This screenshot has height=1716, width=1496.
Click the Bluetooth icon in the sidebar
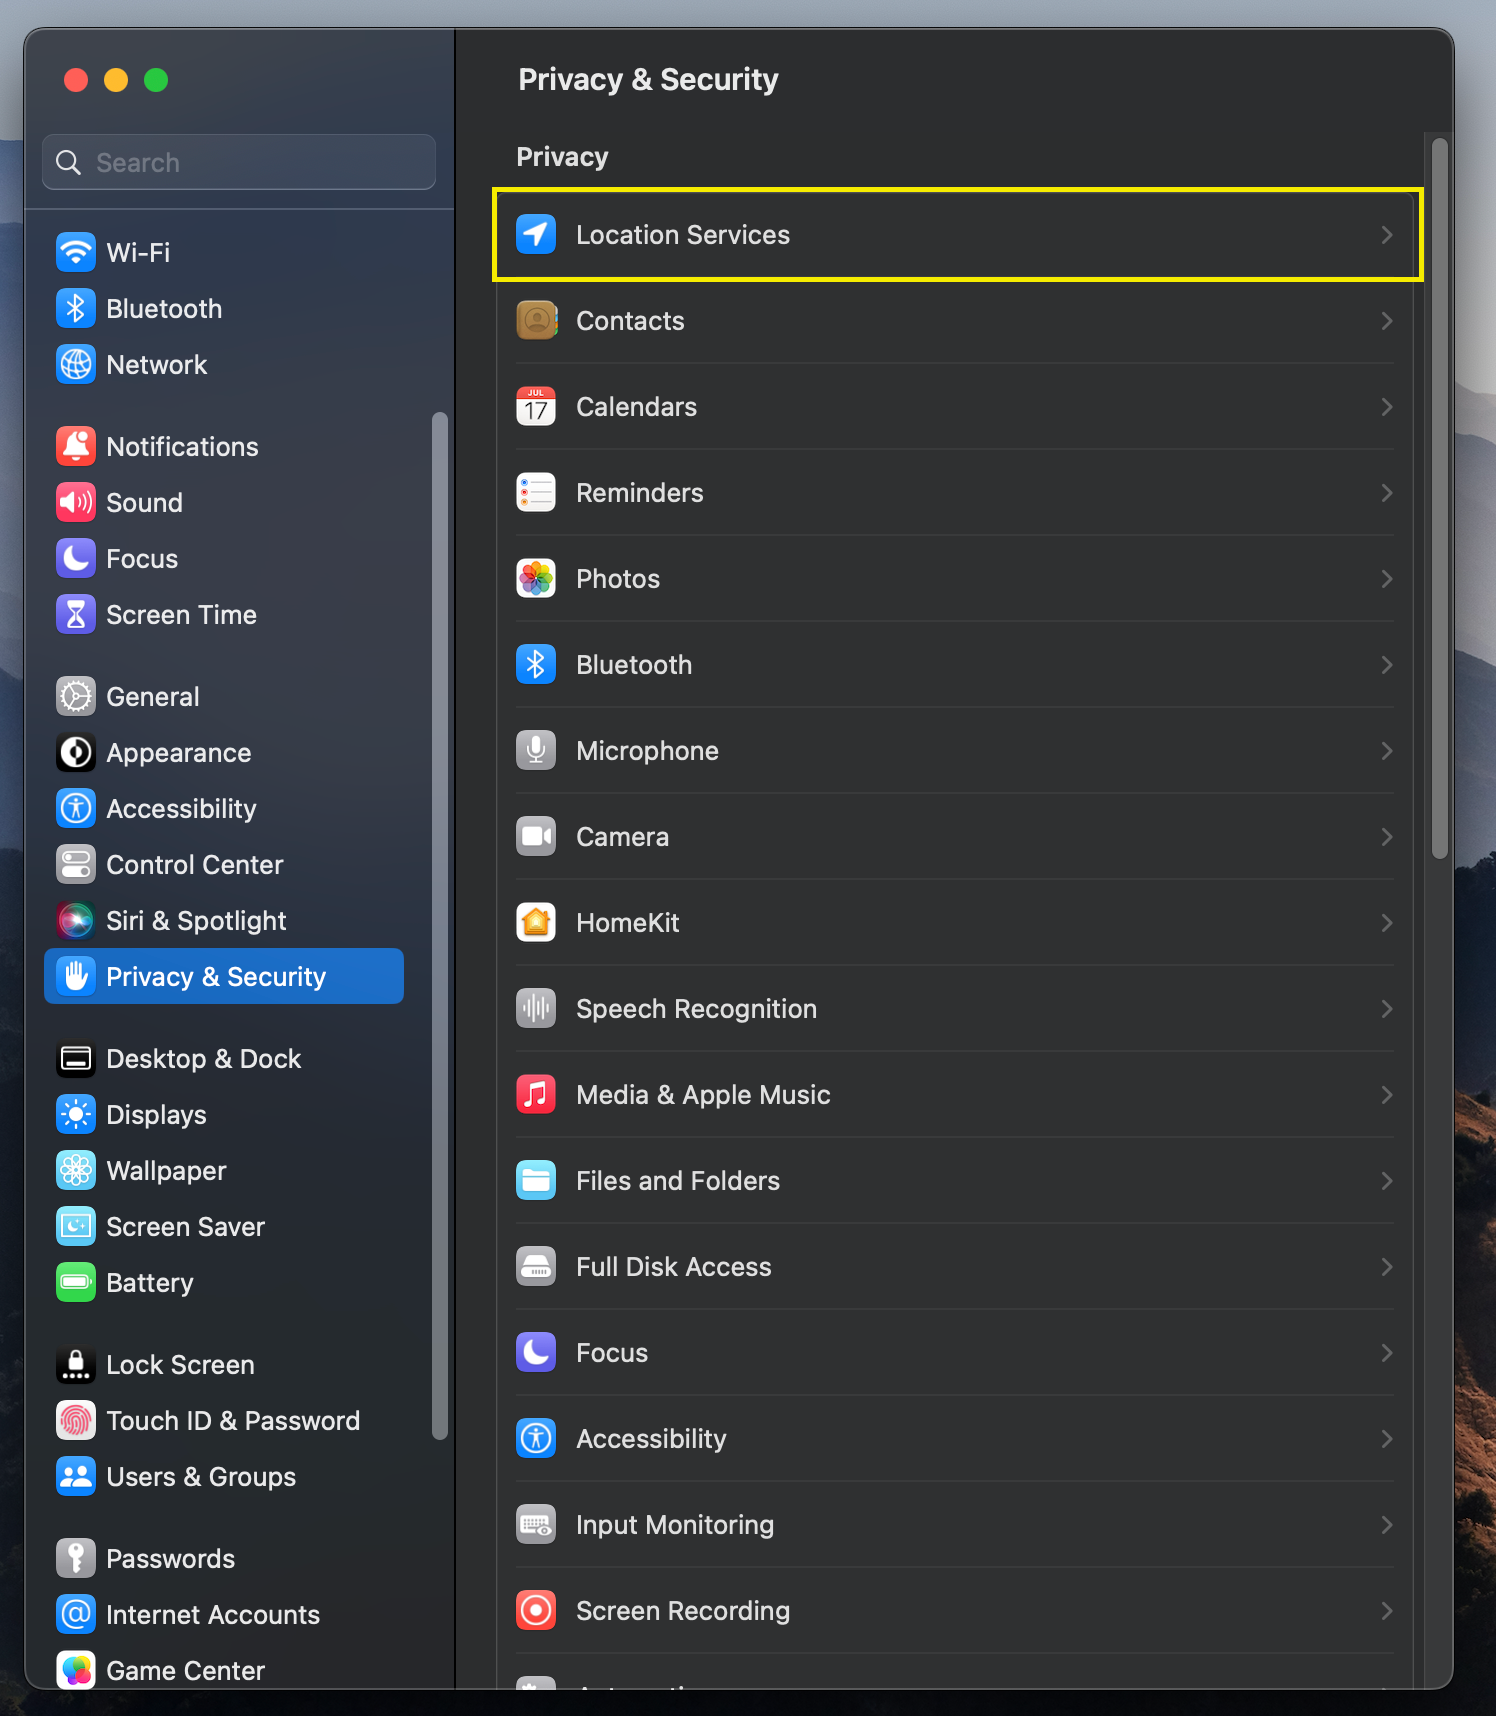(76, 308)
